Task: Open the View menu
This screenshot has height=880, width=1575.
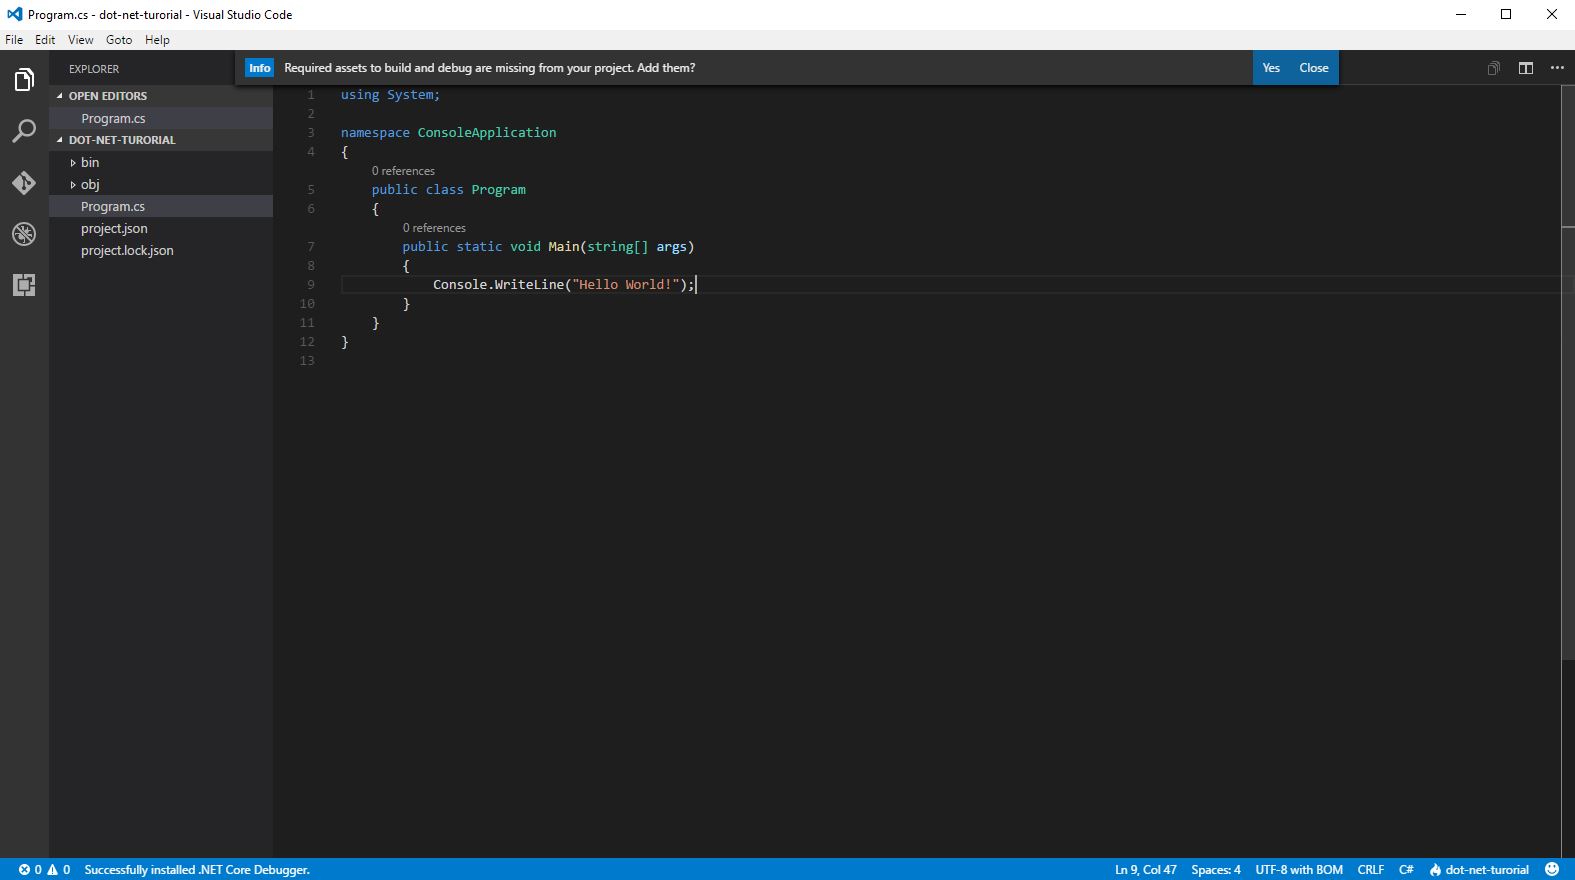Action: 80,40
